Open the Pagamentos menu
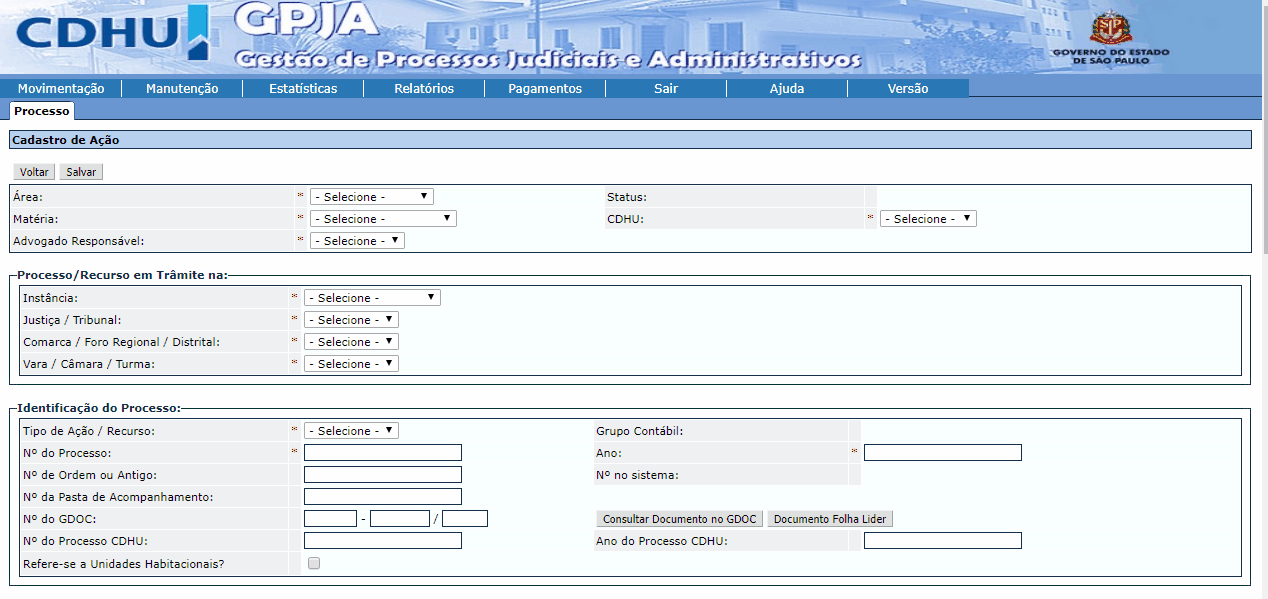This screenshot has width=1268, height=599. point(545,88)
